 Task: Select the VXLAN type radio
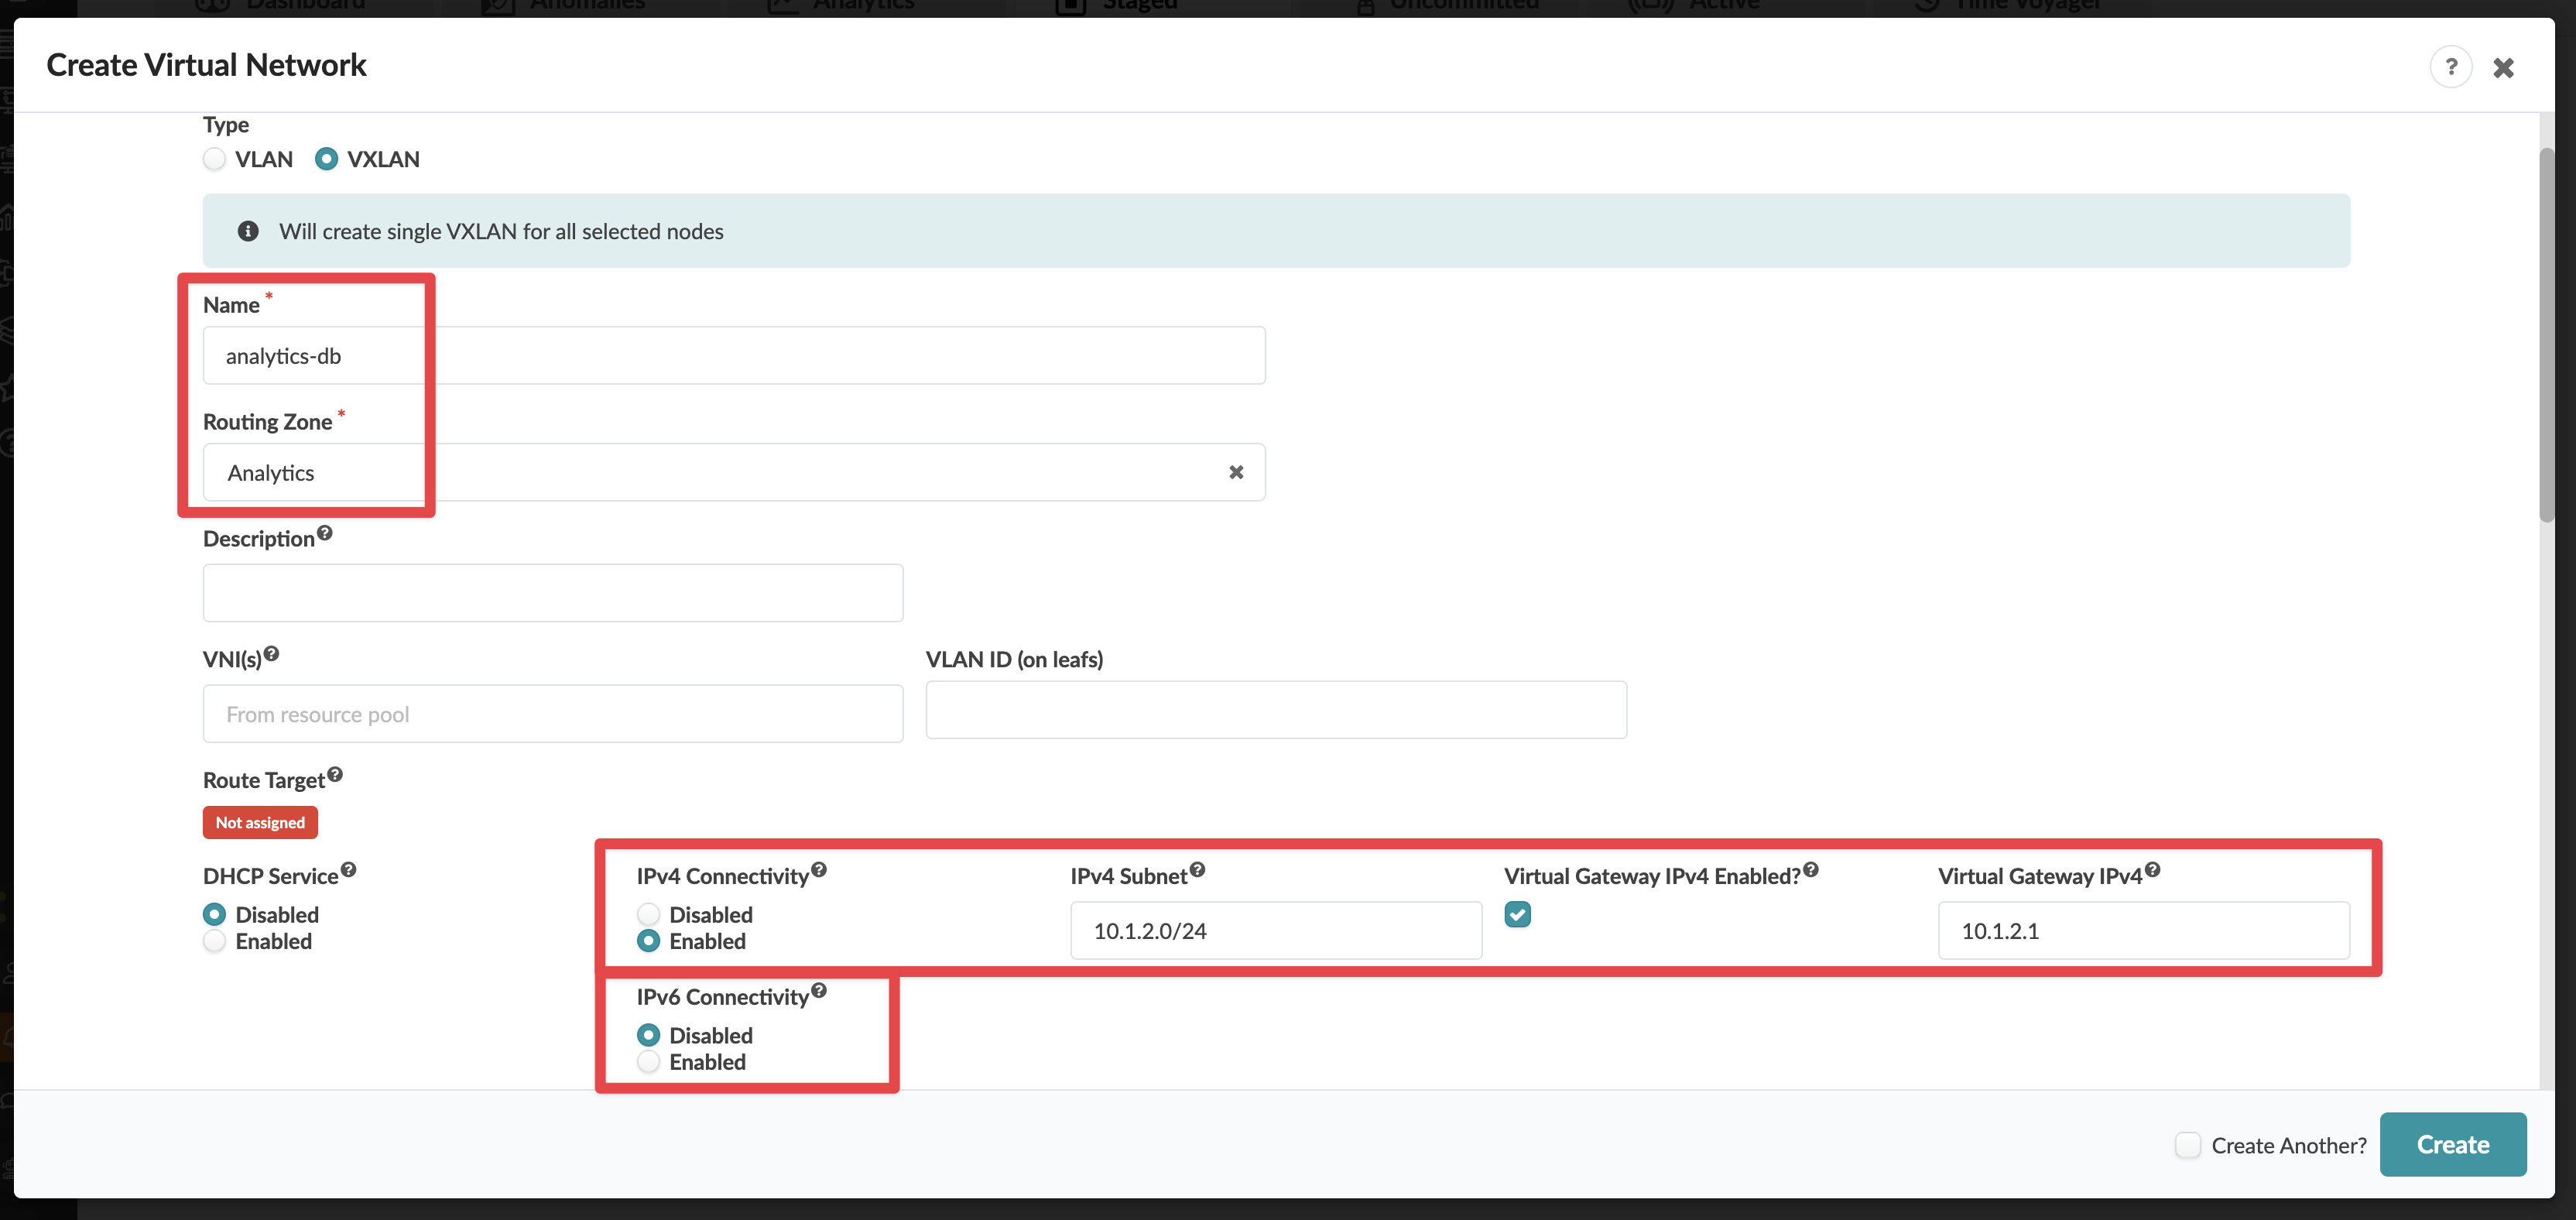[326, 159]
